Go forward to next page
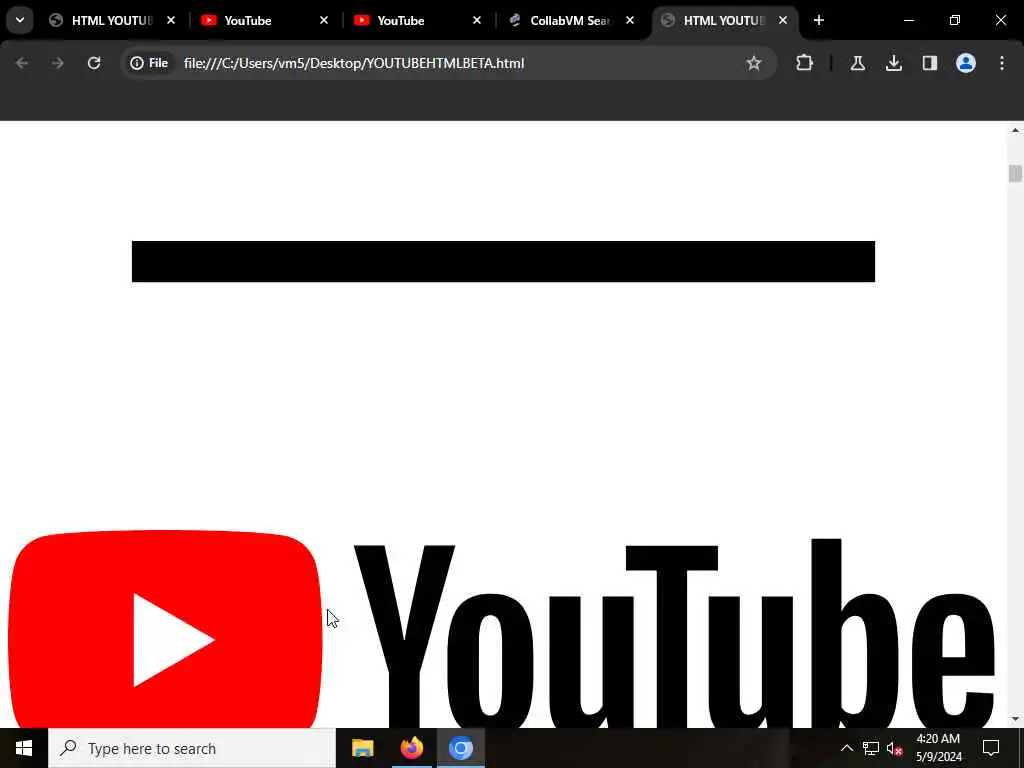The image size is (1024, 768). [x=57, y=63]
